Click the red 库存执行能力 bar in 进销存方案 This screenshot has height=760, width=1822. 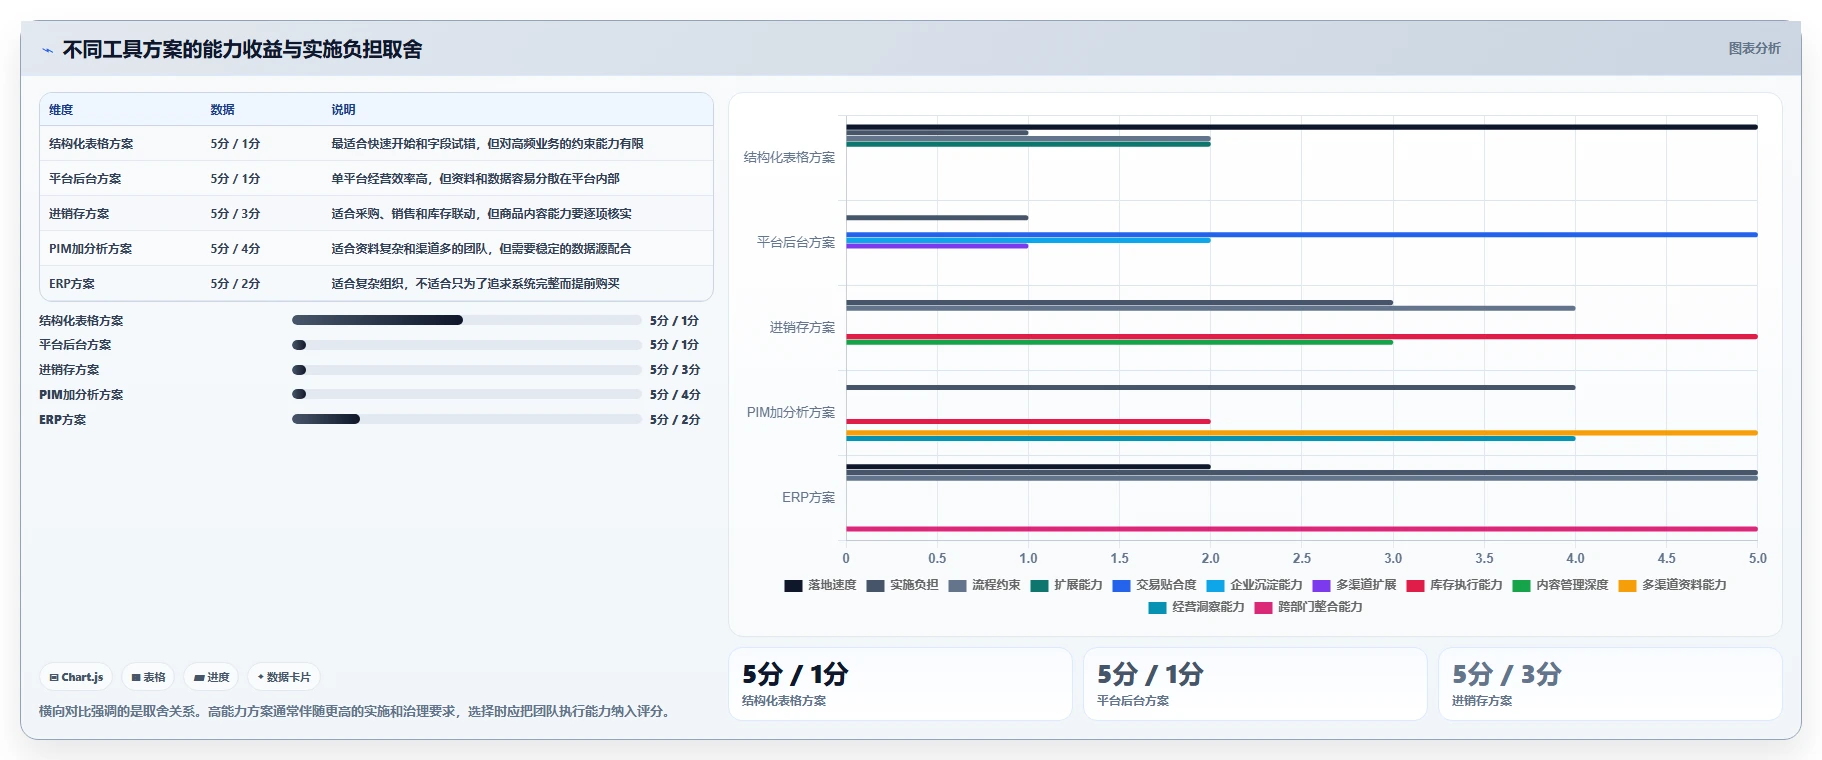pyautogui.click(x=1302, y=337)
